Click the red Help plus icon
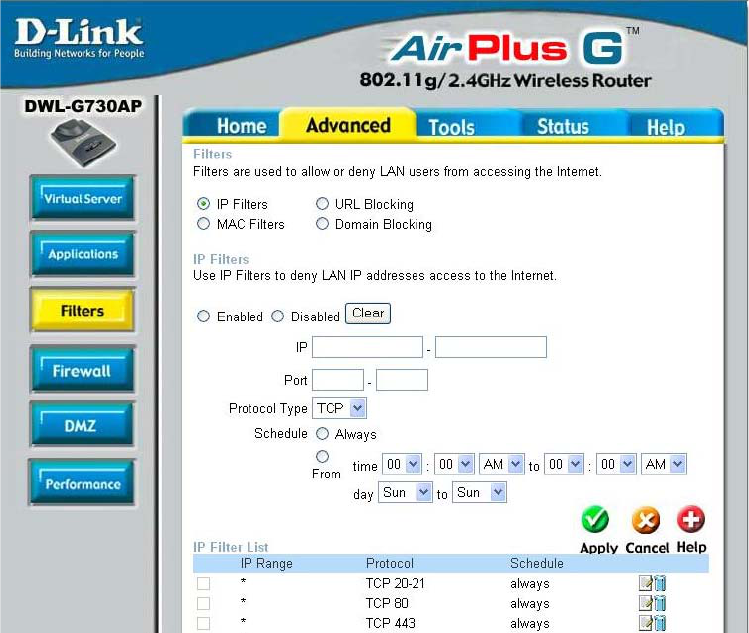 [691, 519]
